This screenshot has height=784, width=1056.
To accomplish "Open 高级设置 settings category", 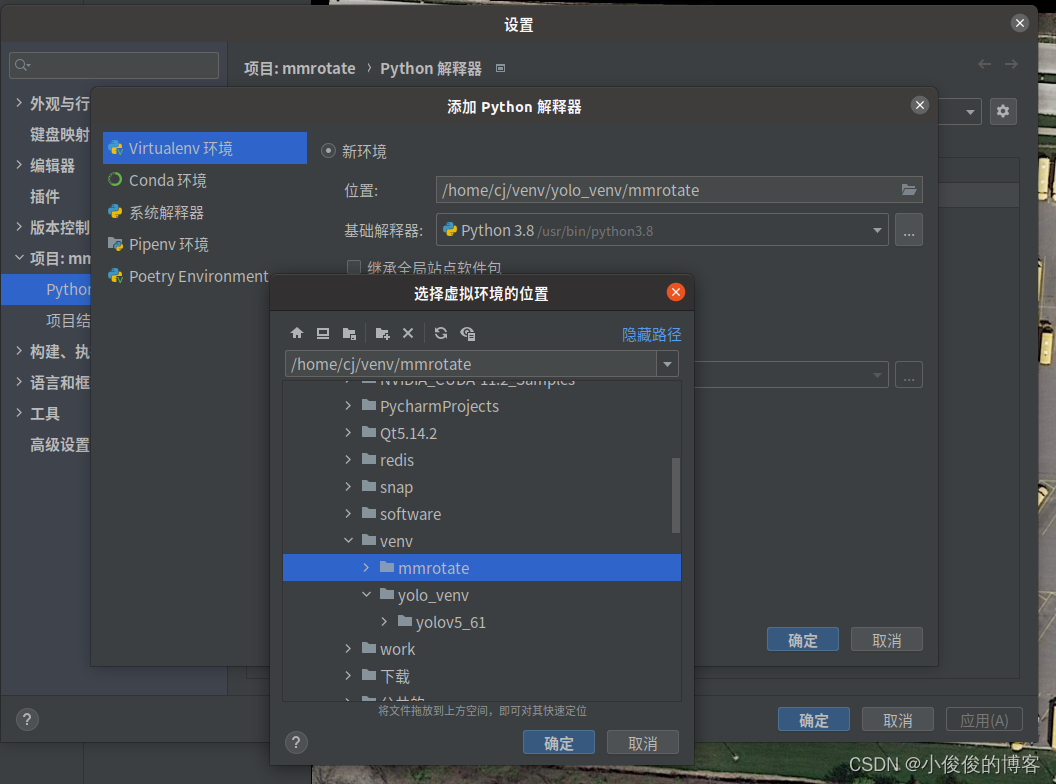I will pos(59,445).
